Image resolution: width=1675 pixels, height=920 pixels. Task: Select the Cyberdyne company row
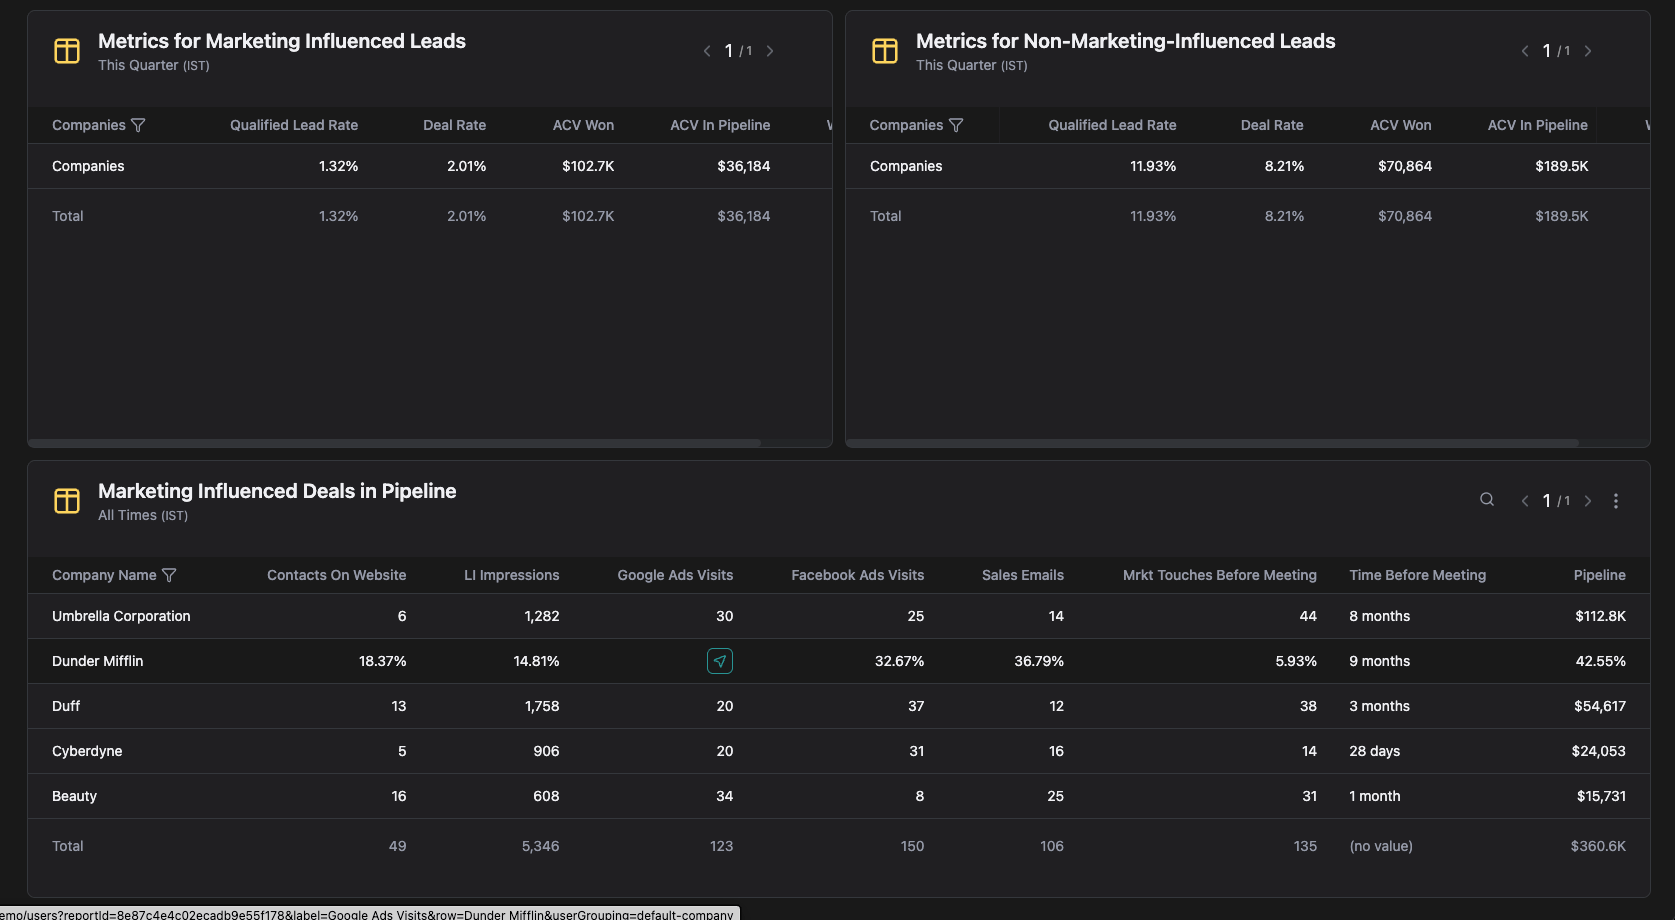pos(87,751)
